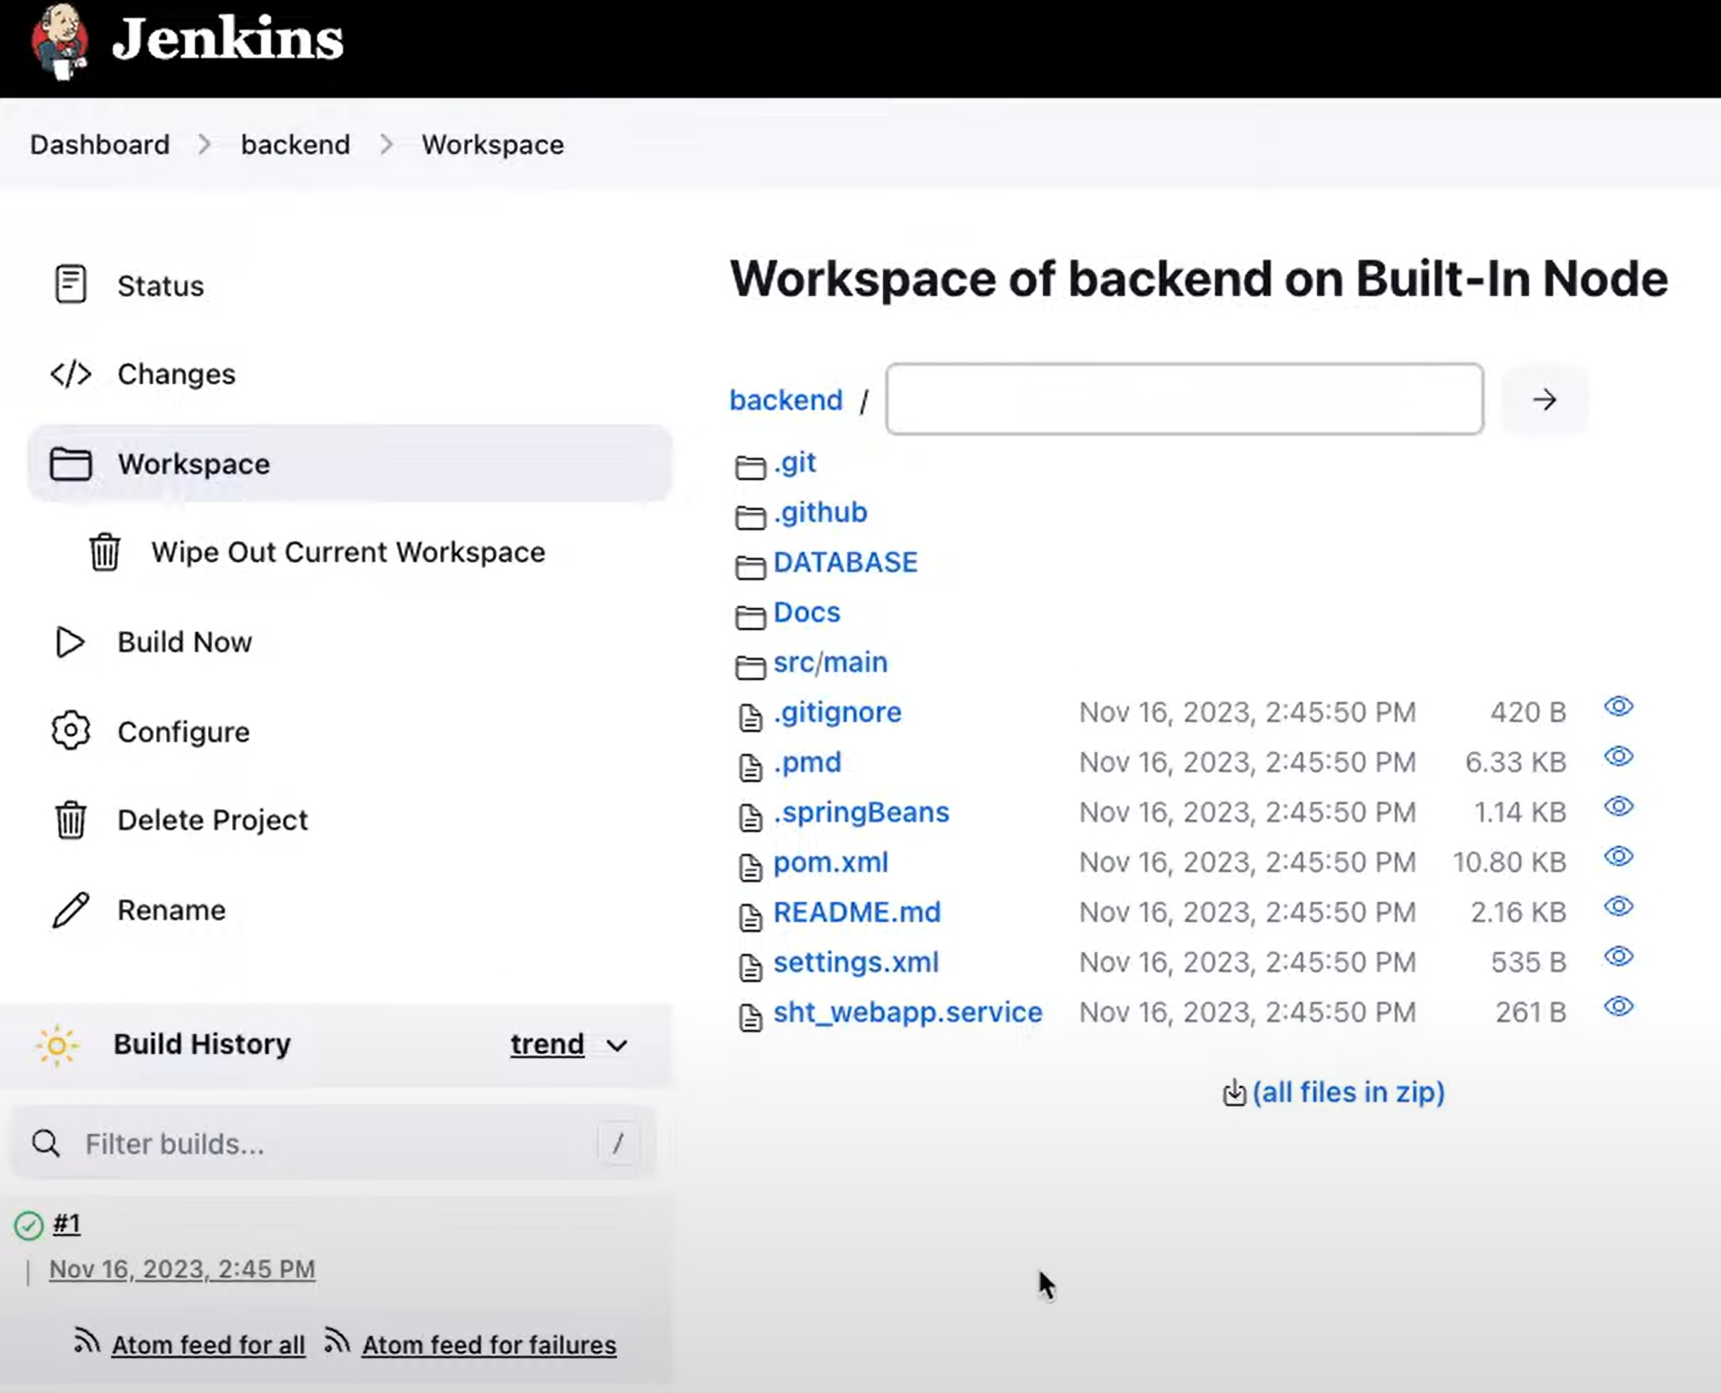Screen dimensions: 1721x1393
Task: Click the Workspace folder icon in sidebar
Action: pyautogui.click(x=71, y=464)
